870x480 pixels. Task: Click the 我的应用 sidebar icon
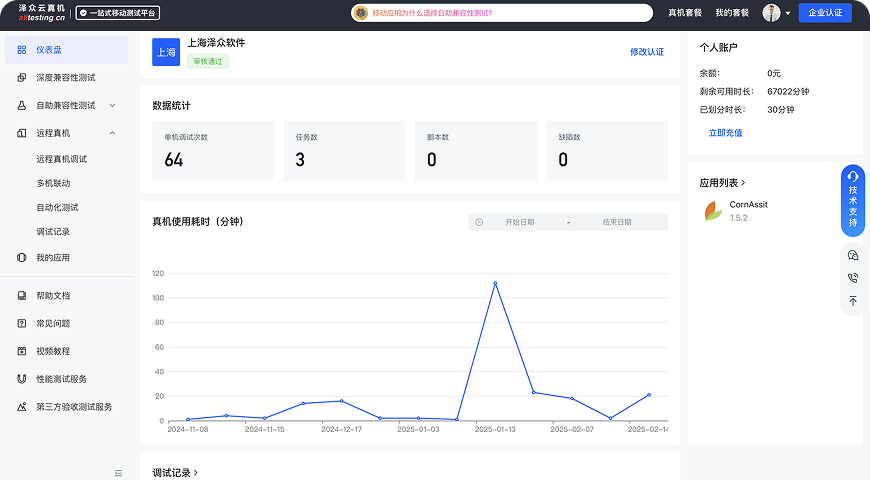pyautogui.click(x=22, y=258)
